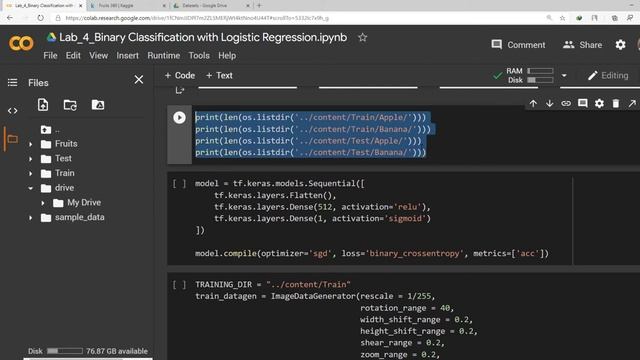This screenshot has height=360, width=640.
Task: Open the Colab logo home link
Action: click(x=21, y=43)
